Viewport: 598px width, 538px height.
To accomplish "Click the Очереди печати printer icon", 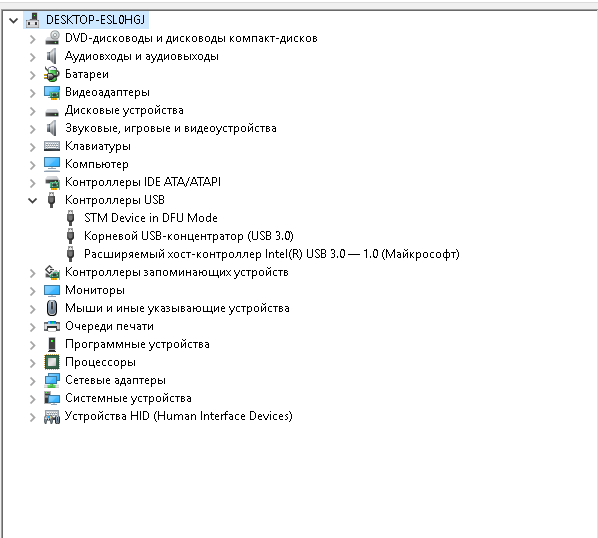I will coord(52,326).
